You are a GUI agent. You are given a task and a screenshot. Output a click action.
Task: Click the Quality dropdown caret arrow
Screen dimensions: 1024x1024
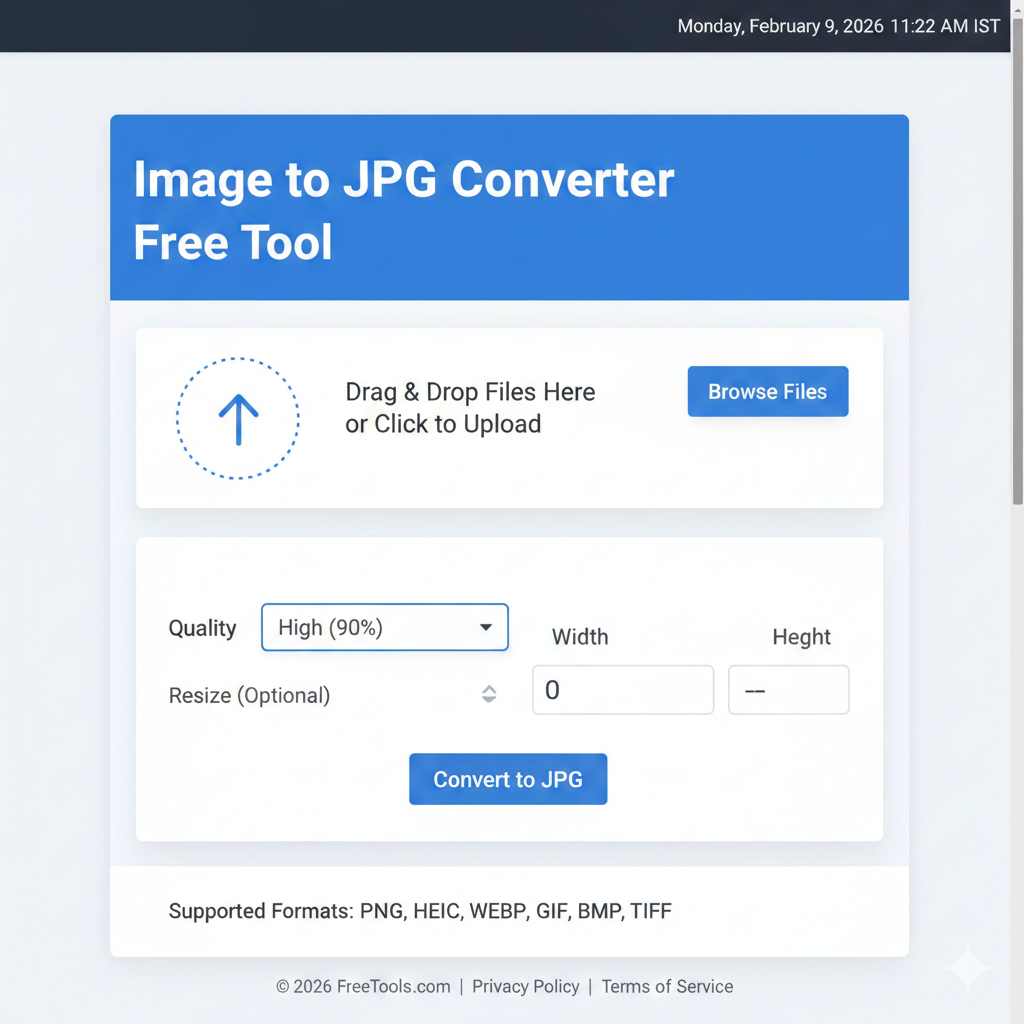click(486, 627)
